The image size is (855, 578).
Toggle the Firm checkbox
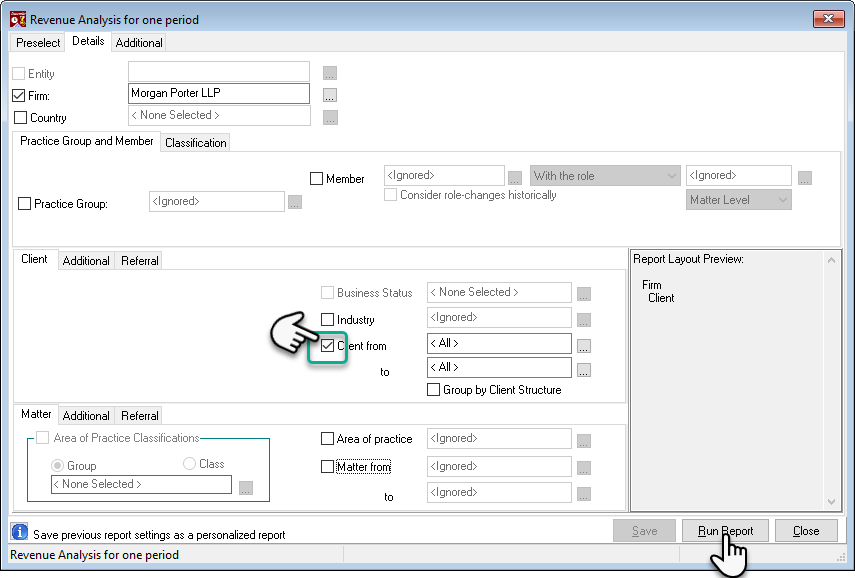pyautogui.click(x=19, y=95)
